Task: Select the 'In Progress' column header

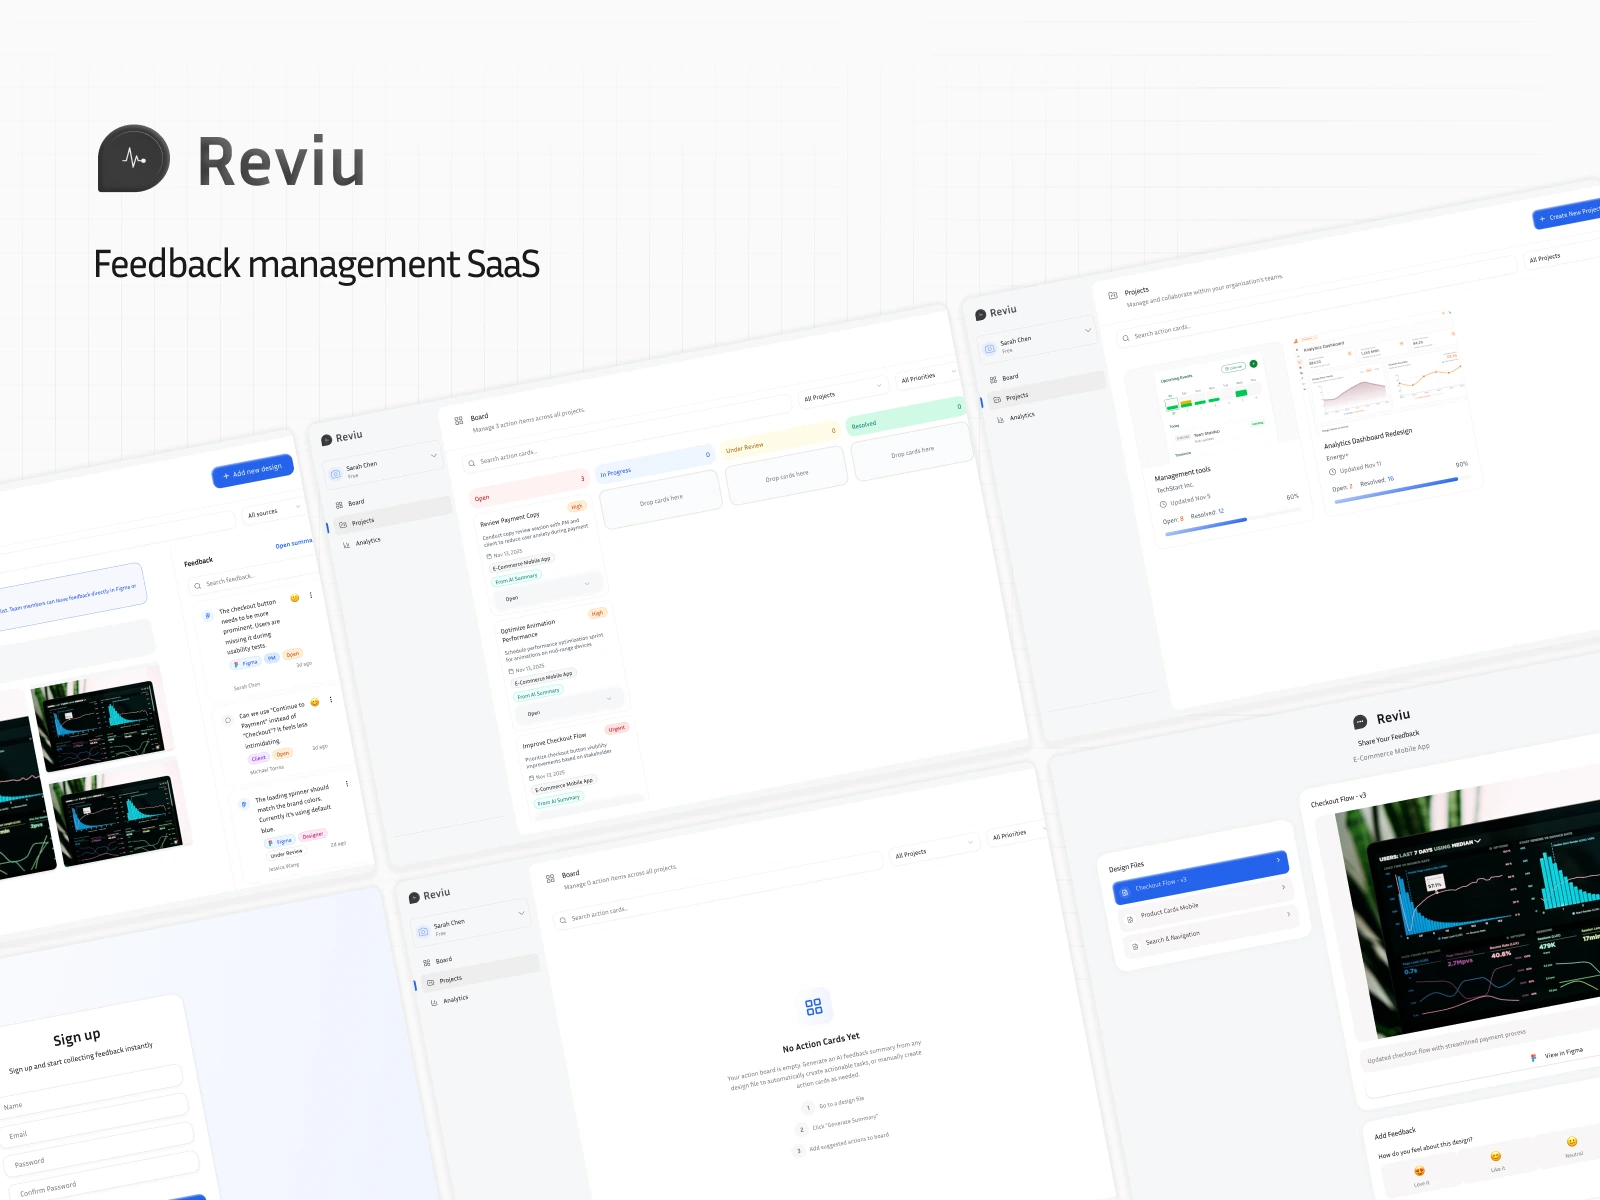Action: coord(654,463)
